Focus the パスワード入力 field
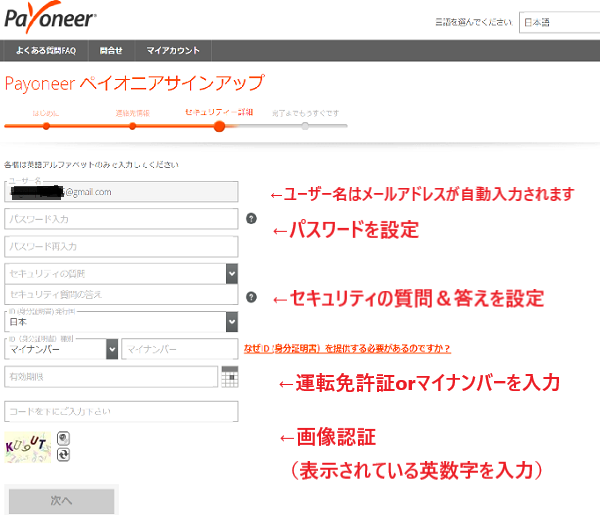This screenshot has height=515, width=600. point(121,219)
